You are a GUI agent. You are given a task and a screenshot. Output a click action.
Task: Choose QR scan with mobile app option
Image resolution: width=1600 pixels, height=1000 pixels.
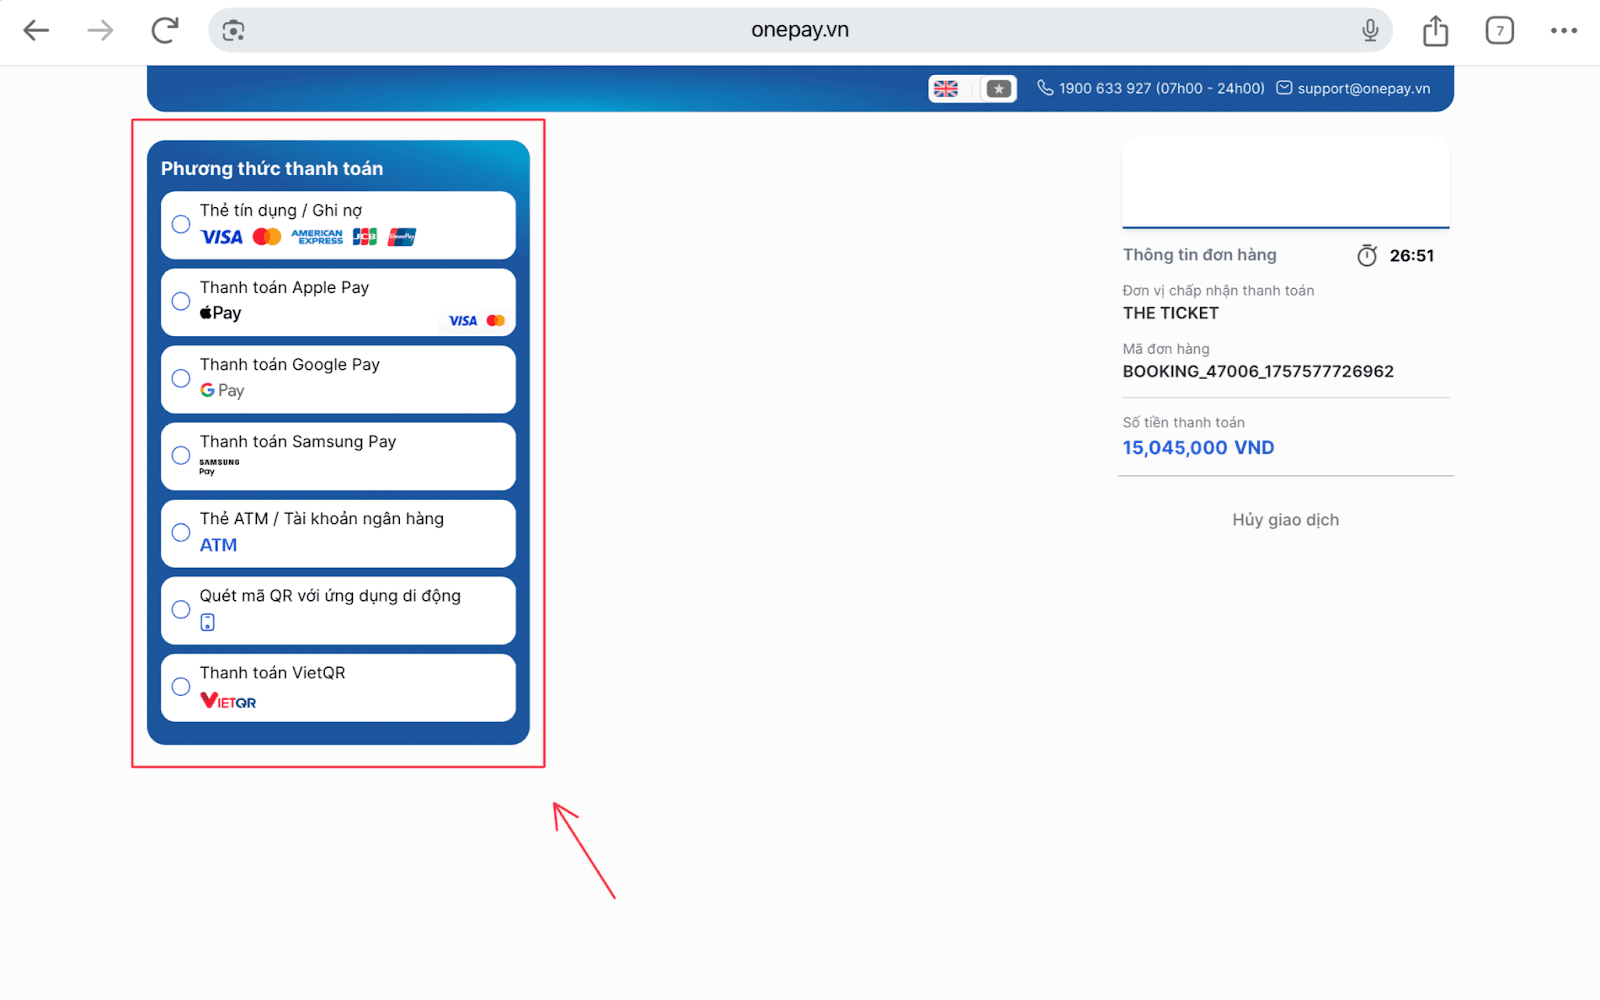pyautogui.click(x=181, y=609)
